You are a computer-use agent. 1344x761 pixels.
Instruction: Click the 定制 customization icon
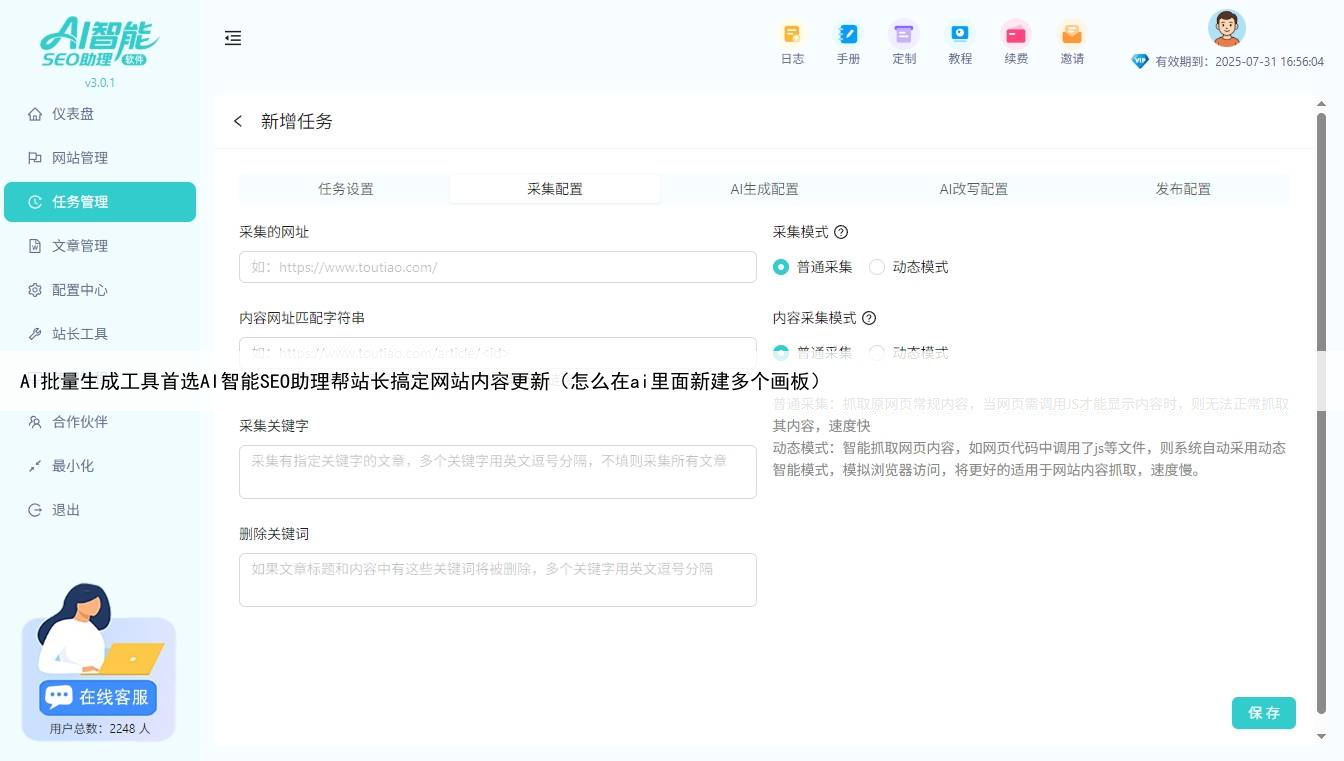click(x=904, y=42)
